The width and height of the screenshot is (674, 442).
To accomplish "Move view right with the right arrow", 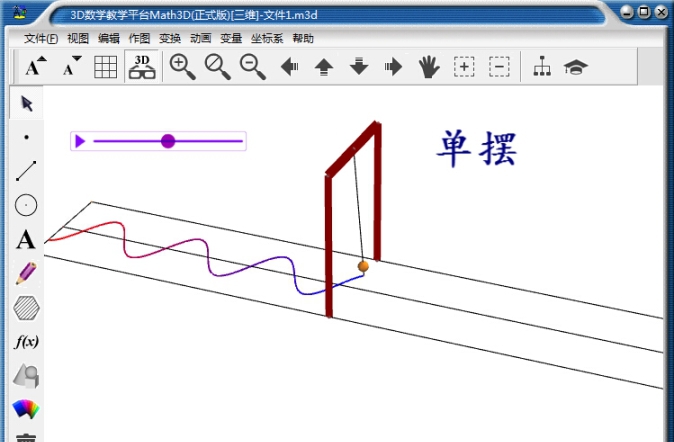I will (394, 67).
